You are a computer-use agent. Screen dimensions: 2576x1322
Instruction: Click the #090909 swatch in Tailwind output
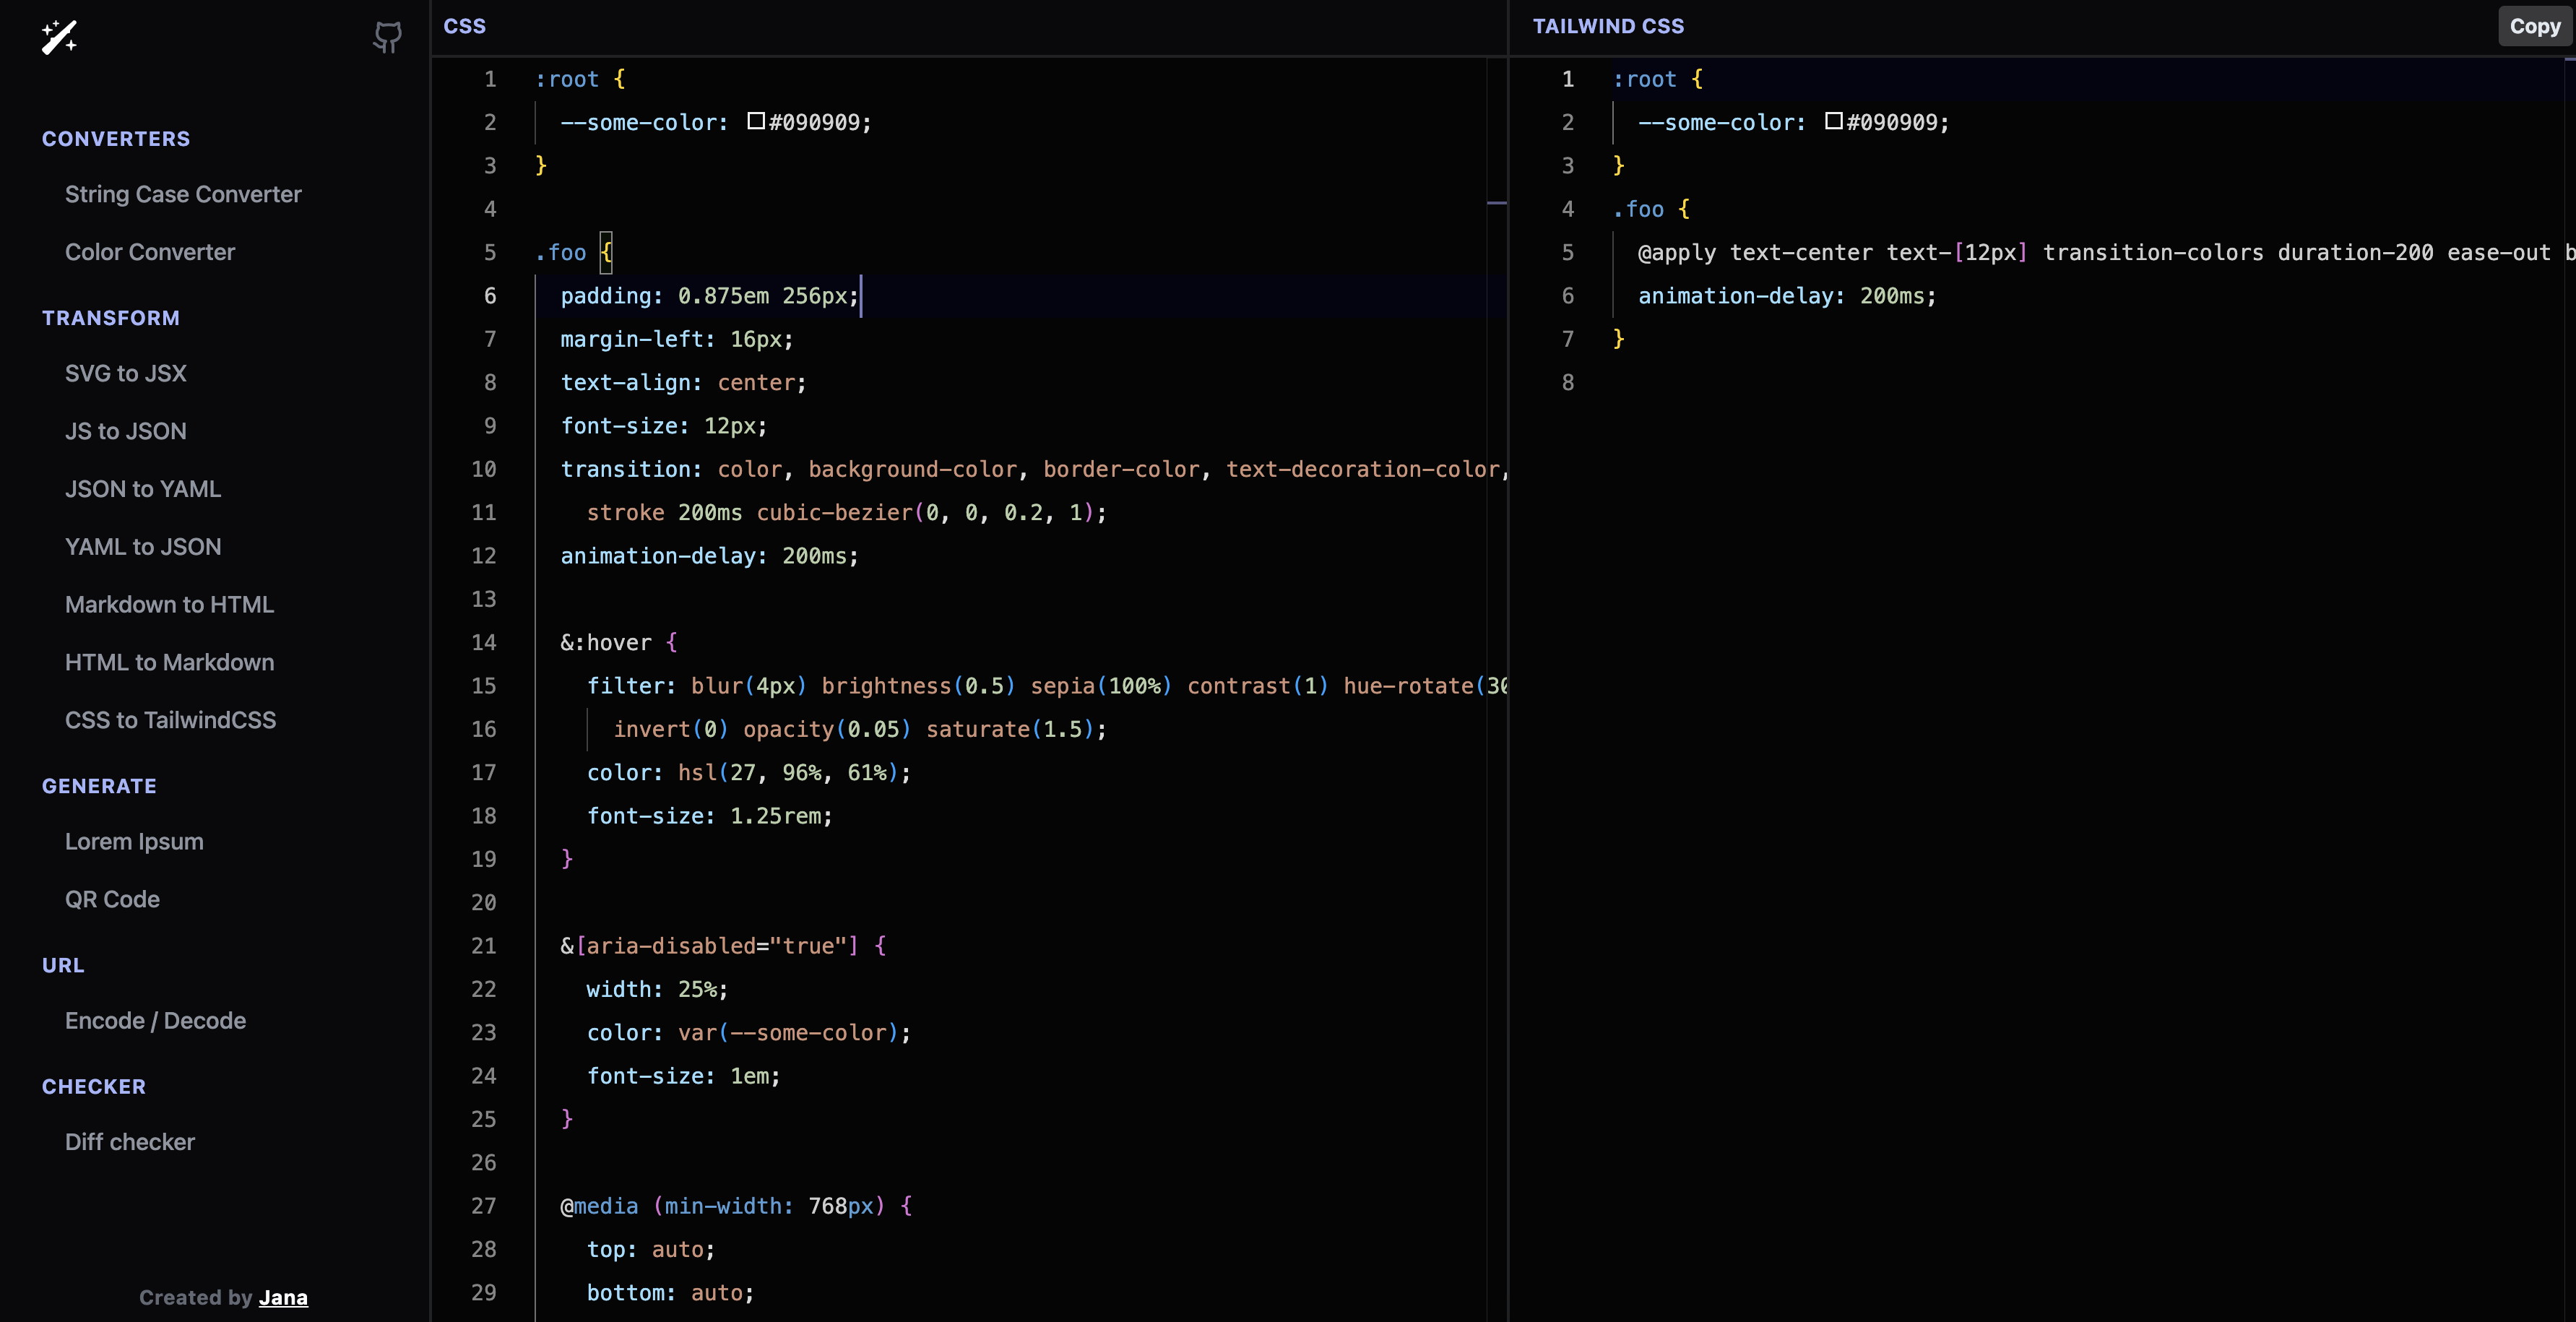[x=1834, y=121]
